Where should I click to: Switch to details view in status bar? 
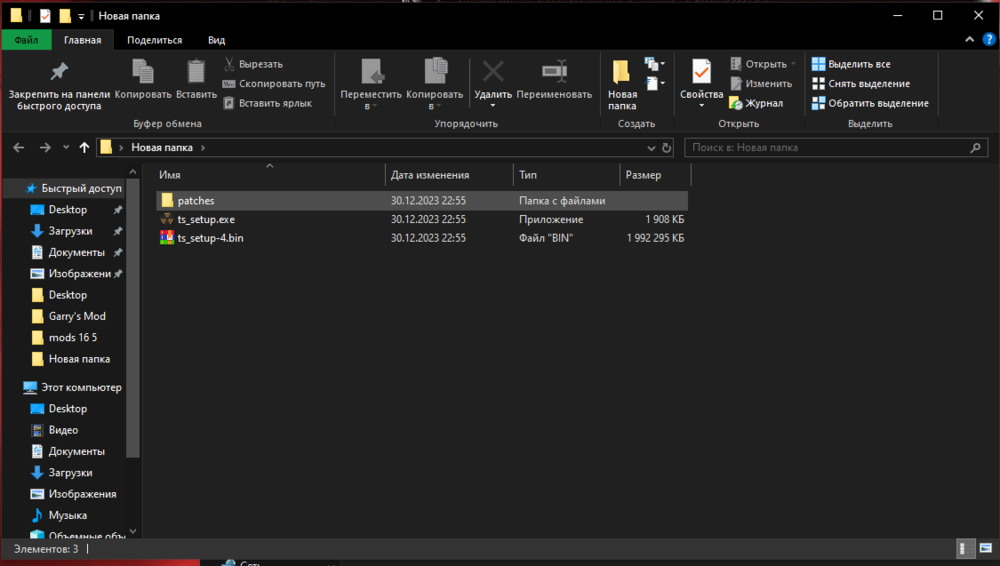tap(967, 549)
